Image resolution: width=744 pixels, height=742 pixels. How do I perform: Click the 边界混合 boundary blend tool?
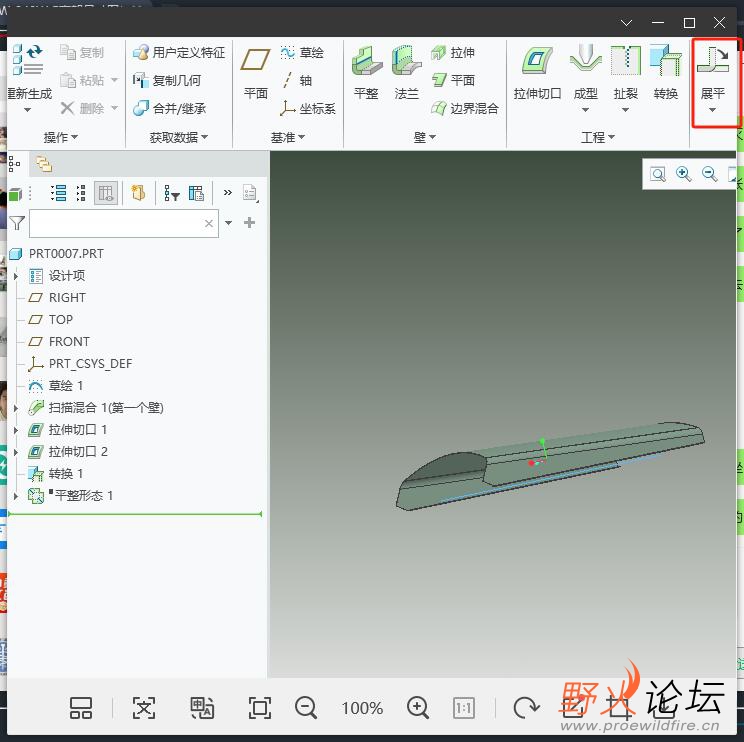(465, 108)
